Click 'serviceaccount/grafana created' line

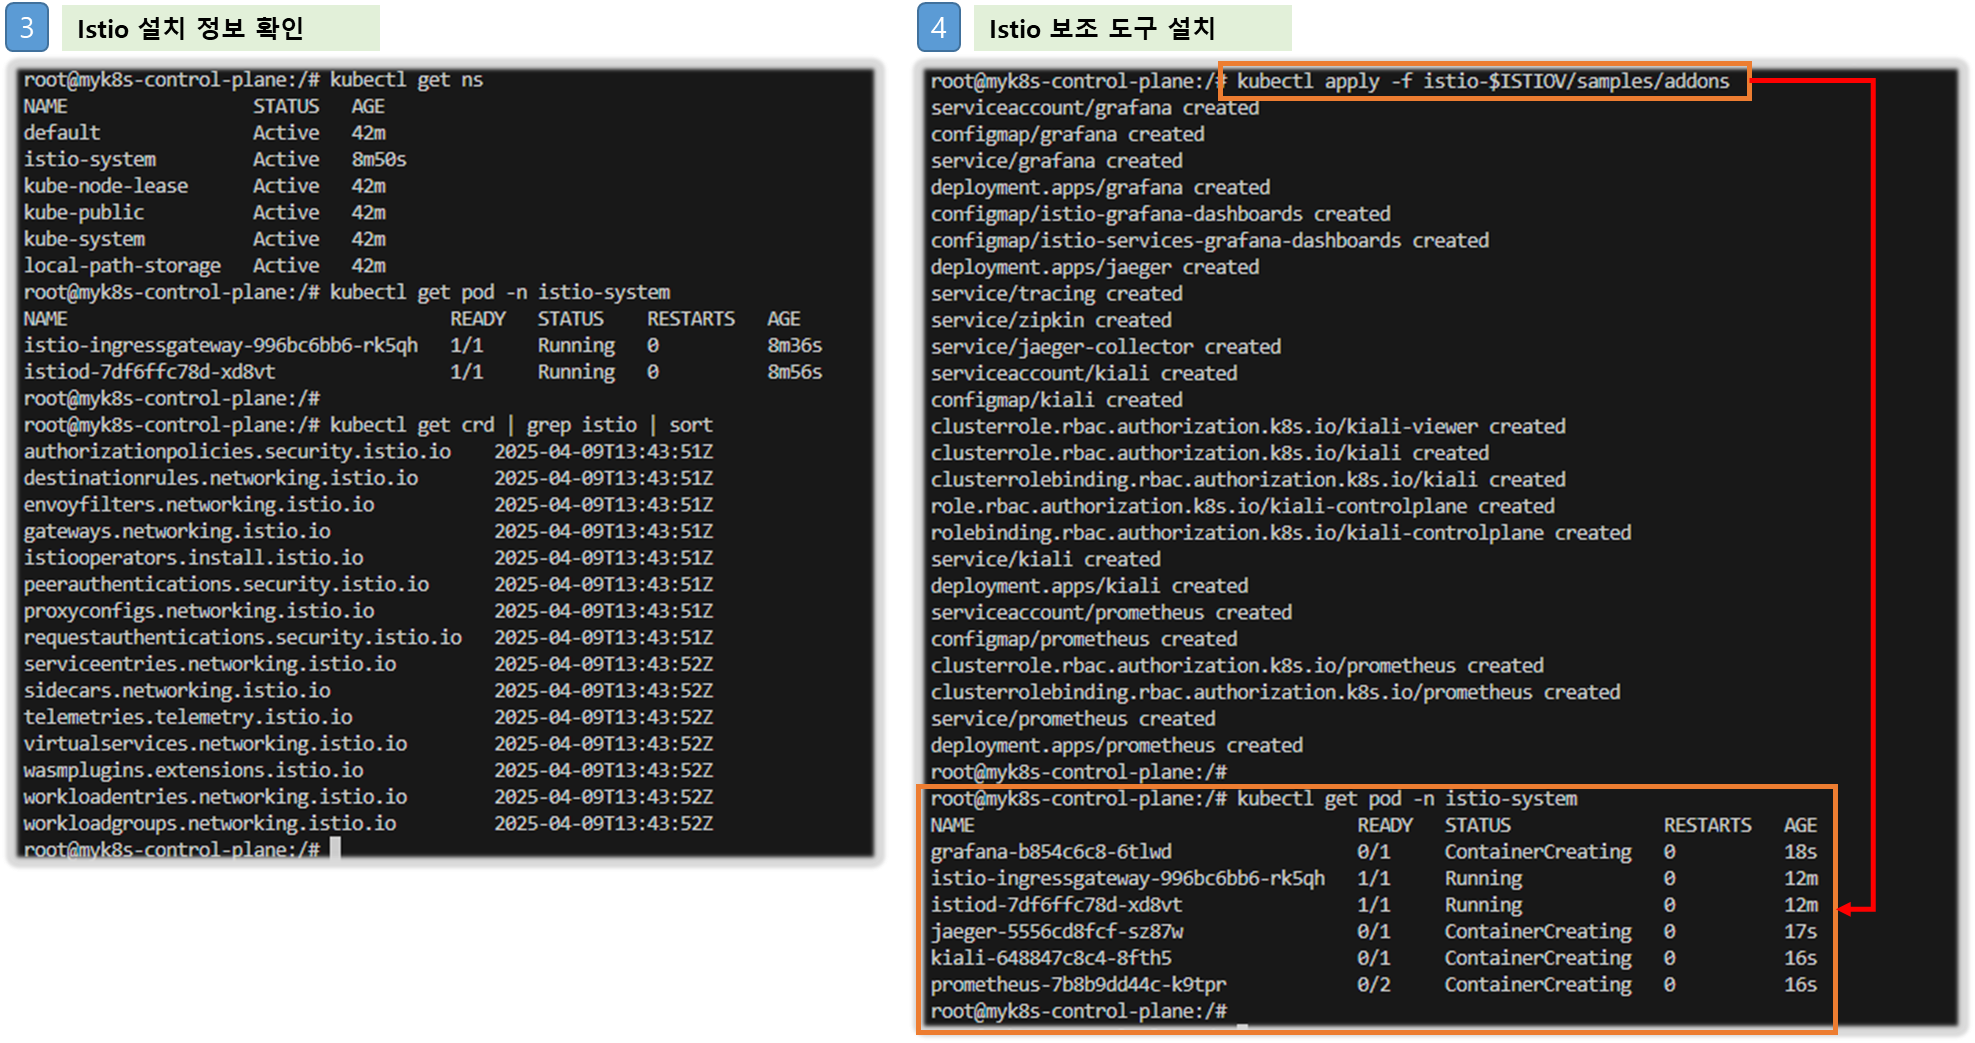1095,108
